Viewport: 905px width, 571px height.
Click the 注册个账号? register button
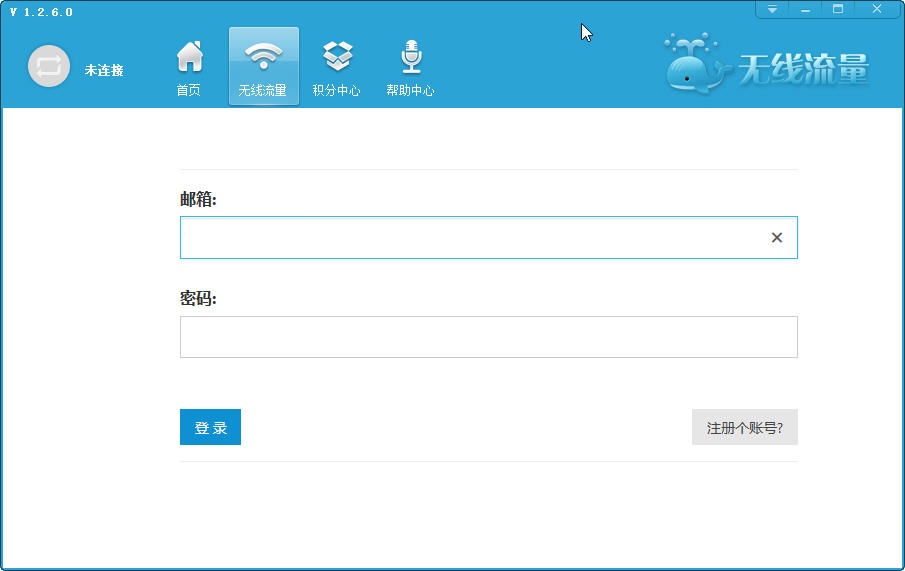coord(745,427)
